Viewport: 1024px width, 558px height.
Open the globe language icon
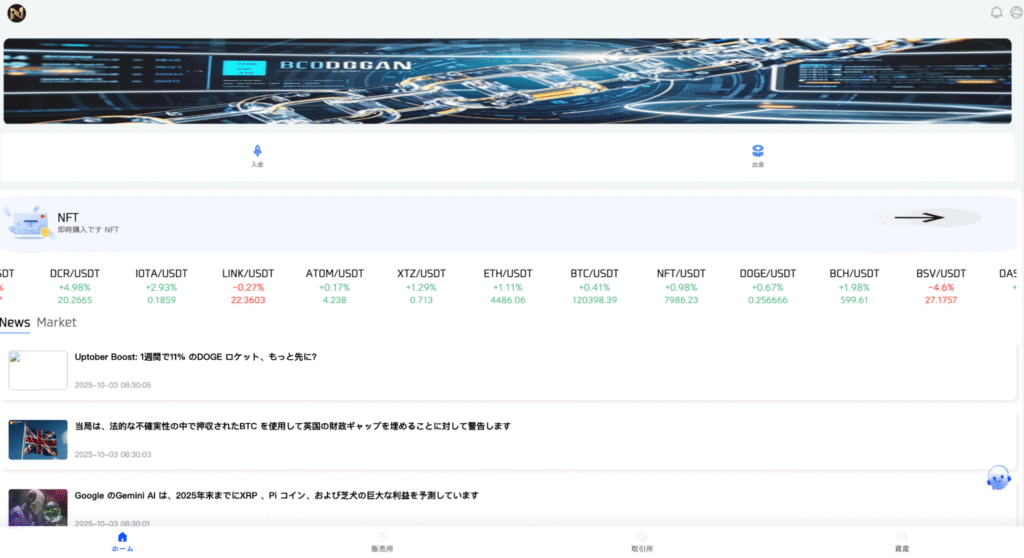coord(1016,13)
